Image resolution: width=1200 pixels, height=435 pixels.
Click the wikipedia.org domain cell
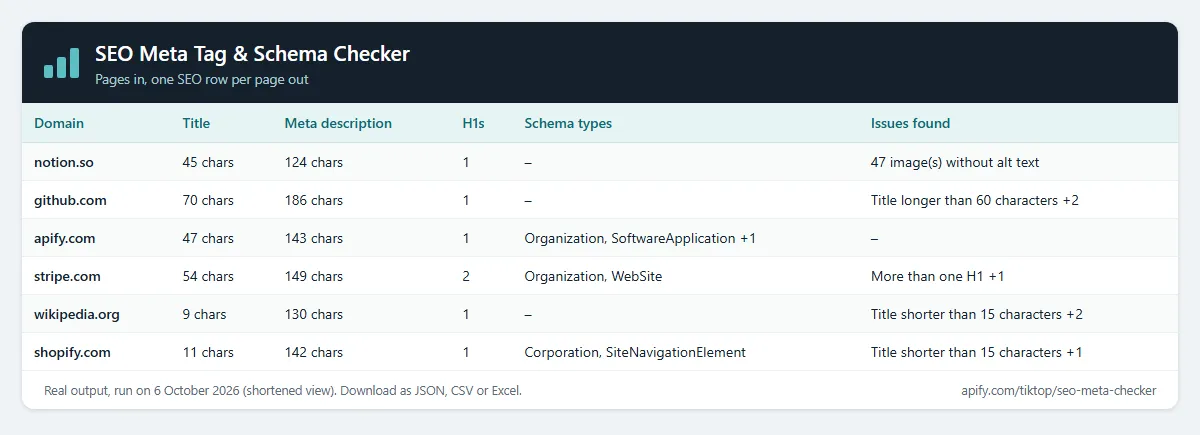pyautogui.click(x=77, y=314)
